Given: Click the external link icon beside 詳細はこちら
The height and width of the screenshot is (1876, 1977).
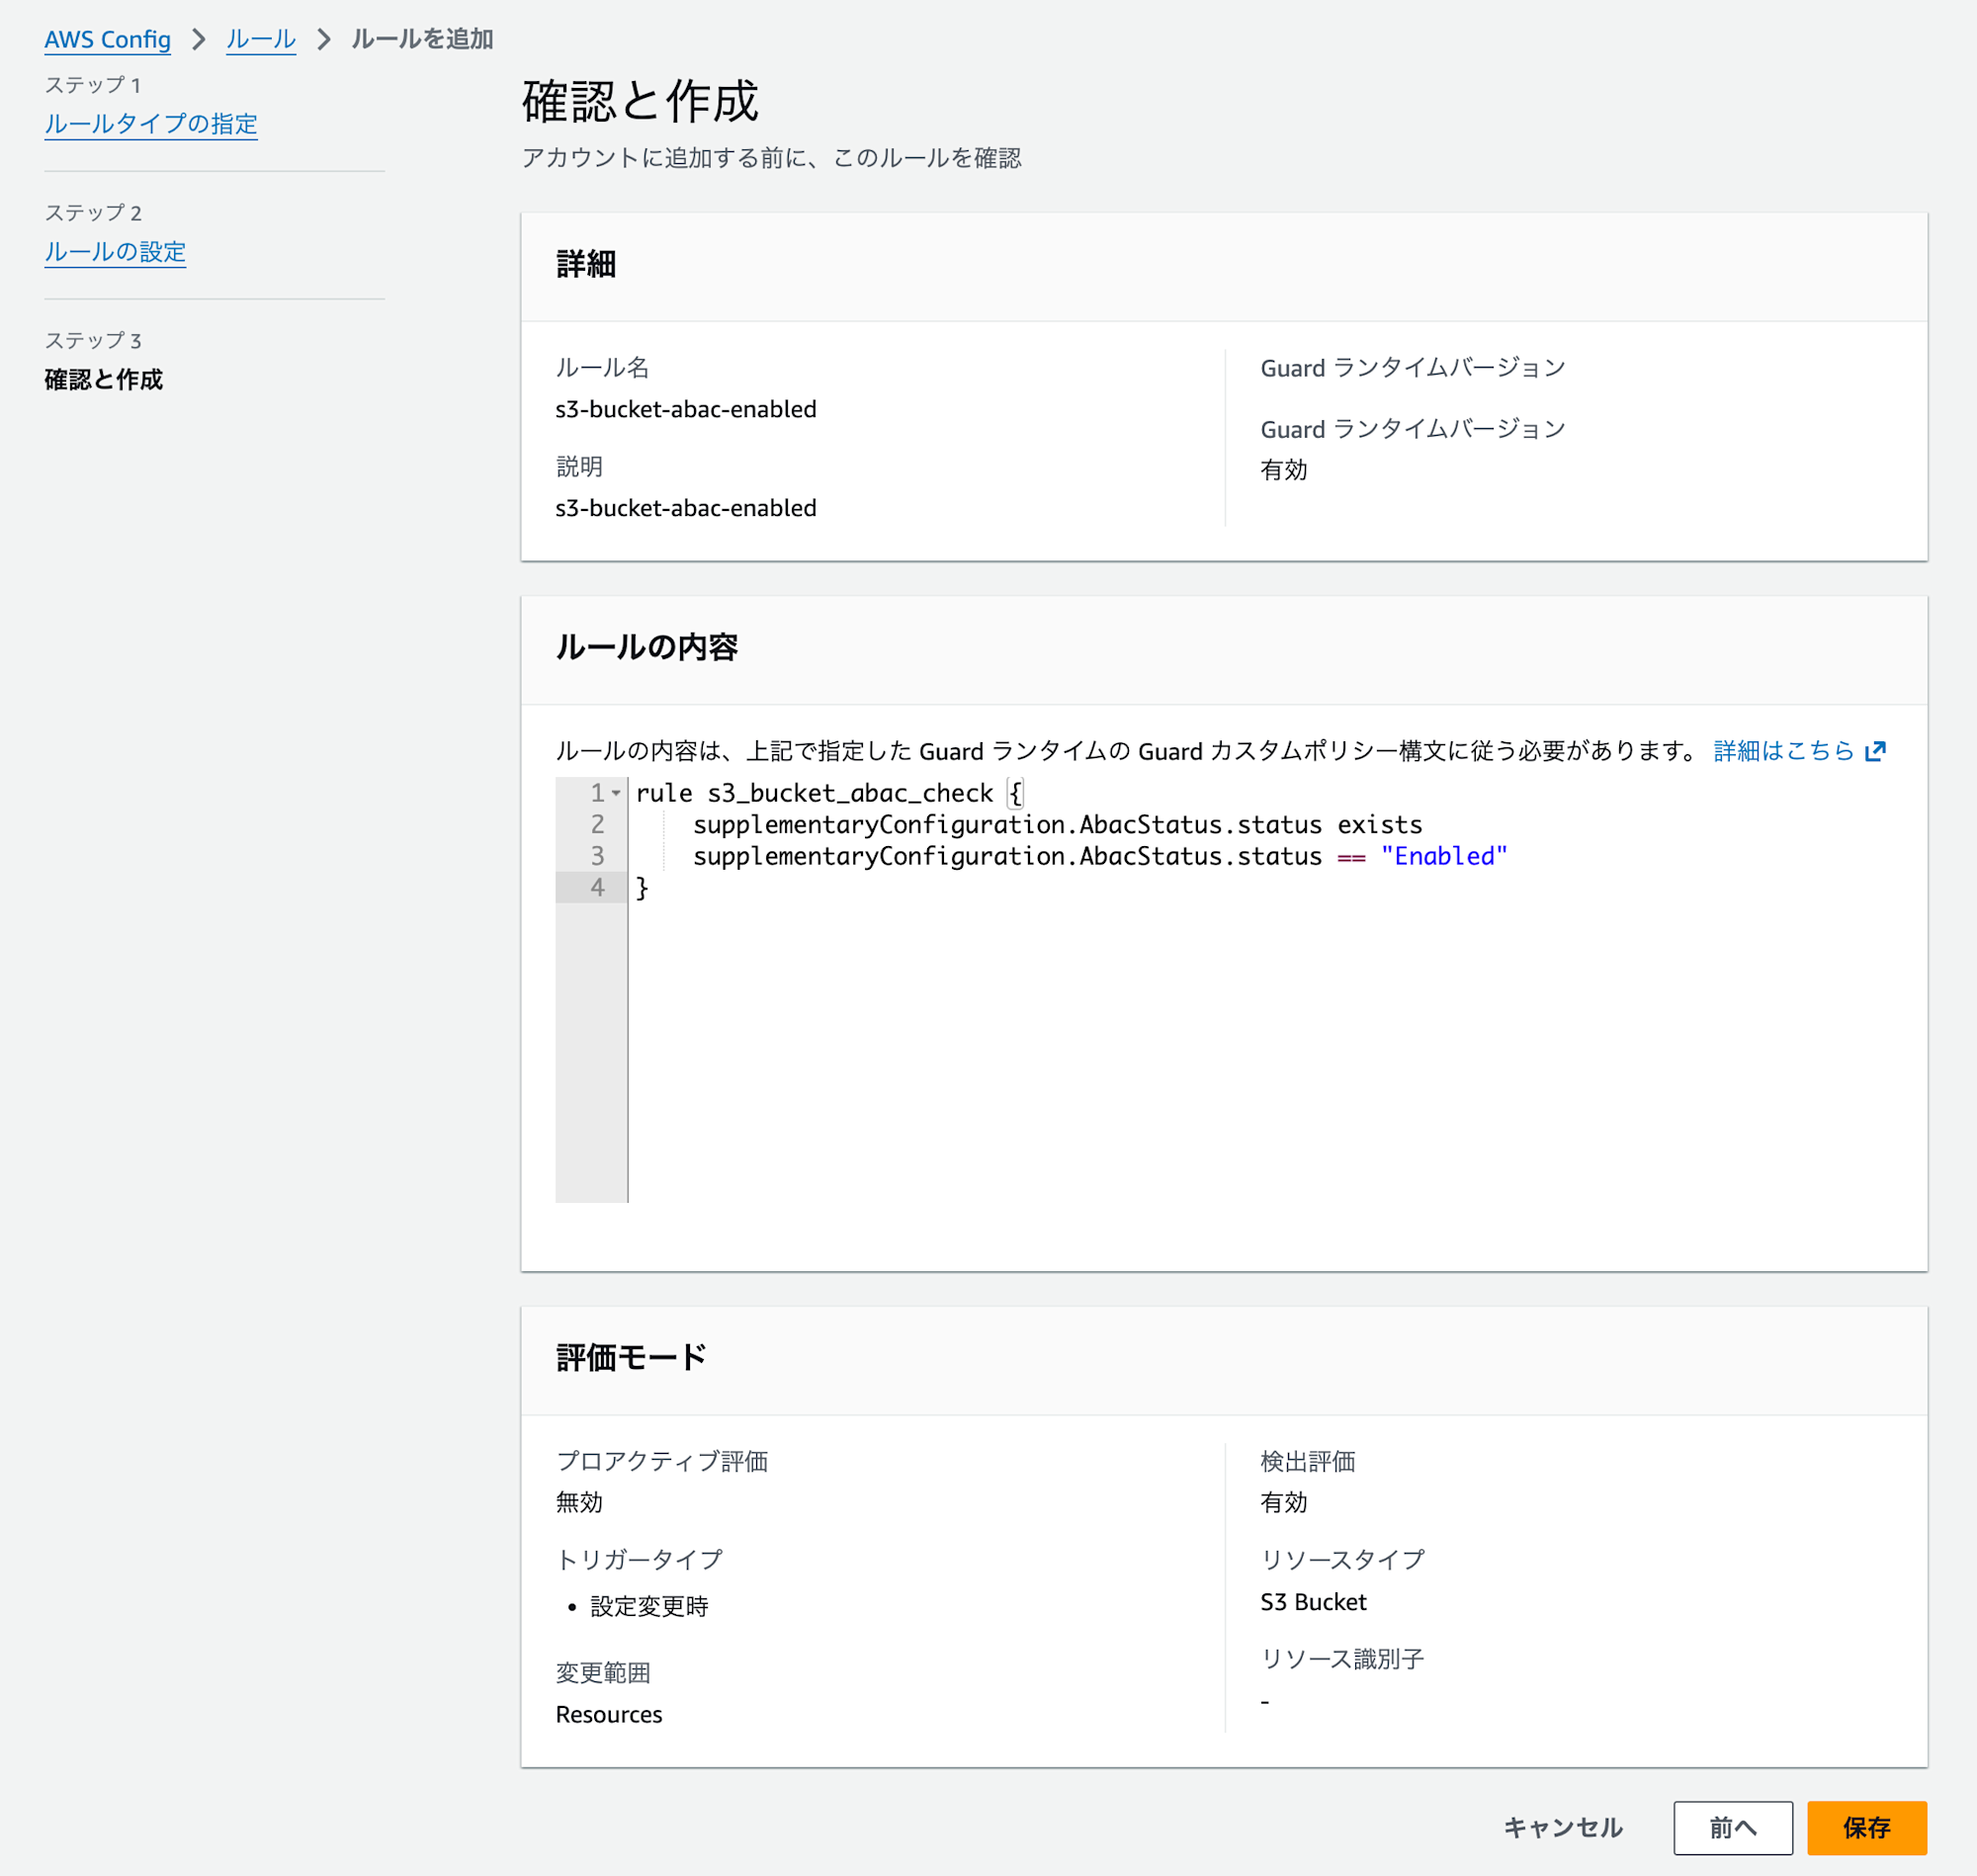Looking at the screenshot, I should tap(1875, 751).
